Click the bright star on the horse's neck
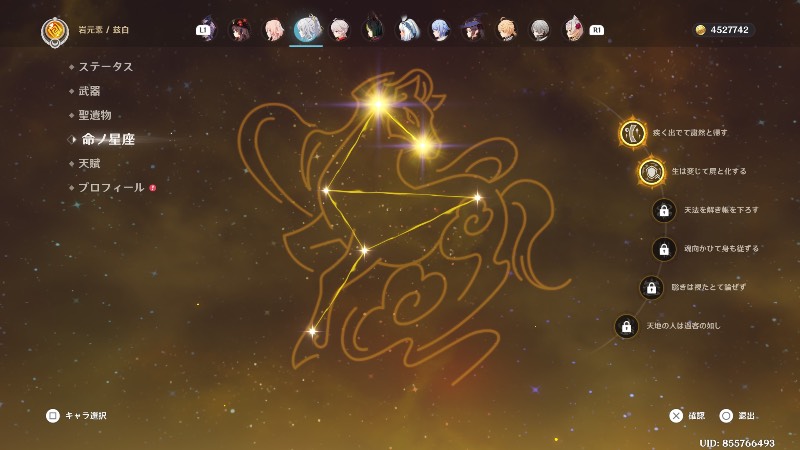Image resolution: width=800 pixels, height=450 pixels. point(423,146)
